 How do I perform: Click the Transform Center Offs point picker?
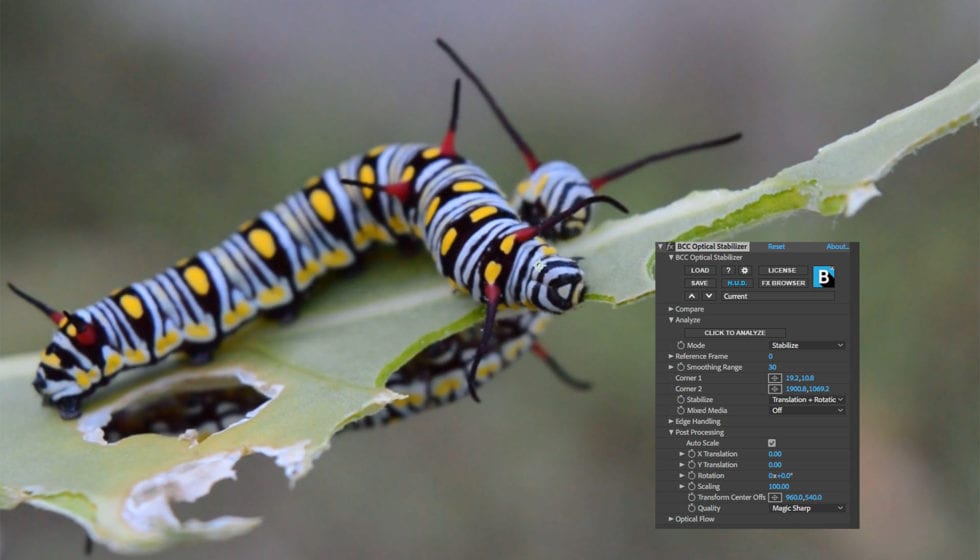tap(774, 498)
